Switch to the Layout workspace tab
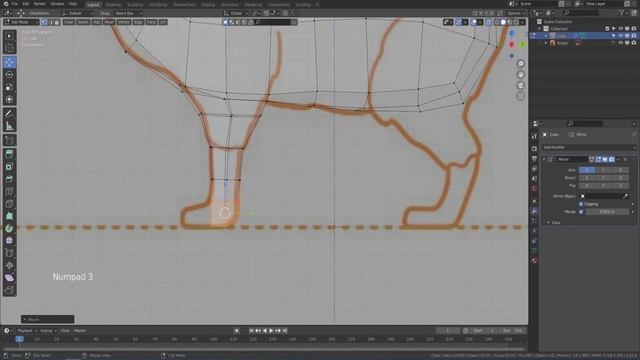640x360 pixels. tap(93, 4)
